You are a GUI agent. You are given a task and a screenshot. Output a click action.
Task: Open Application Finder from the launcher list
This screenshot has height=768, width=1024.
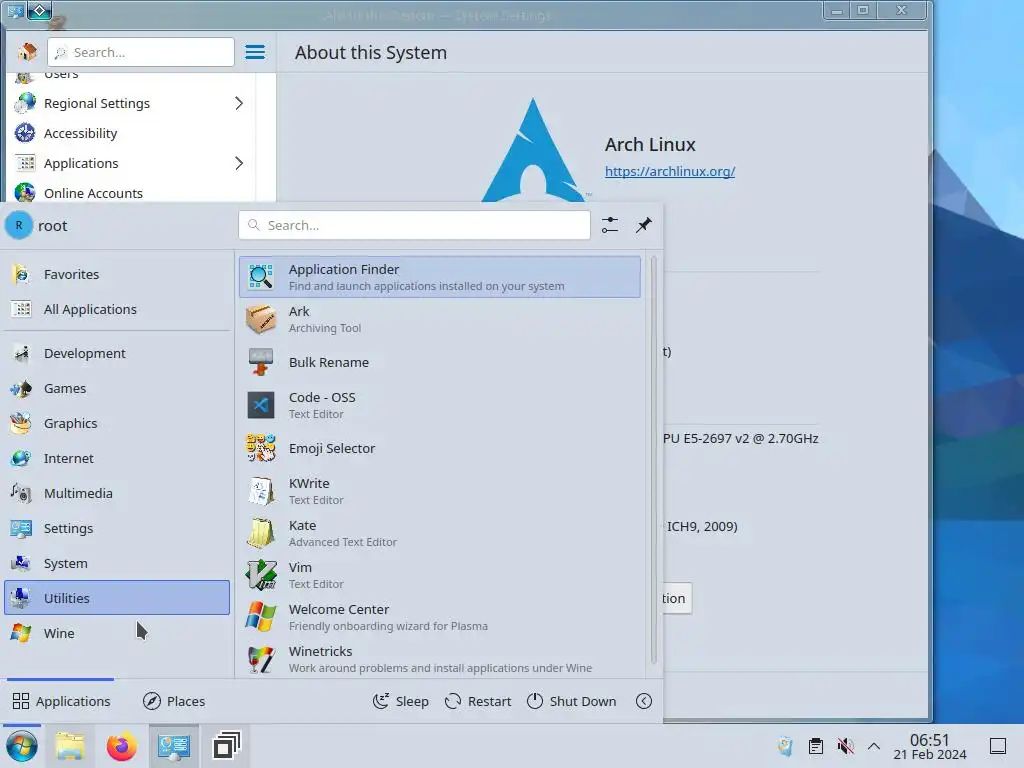point(440,277)
